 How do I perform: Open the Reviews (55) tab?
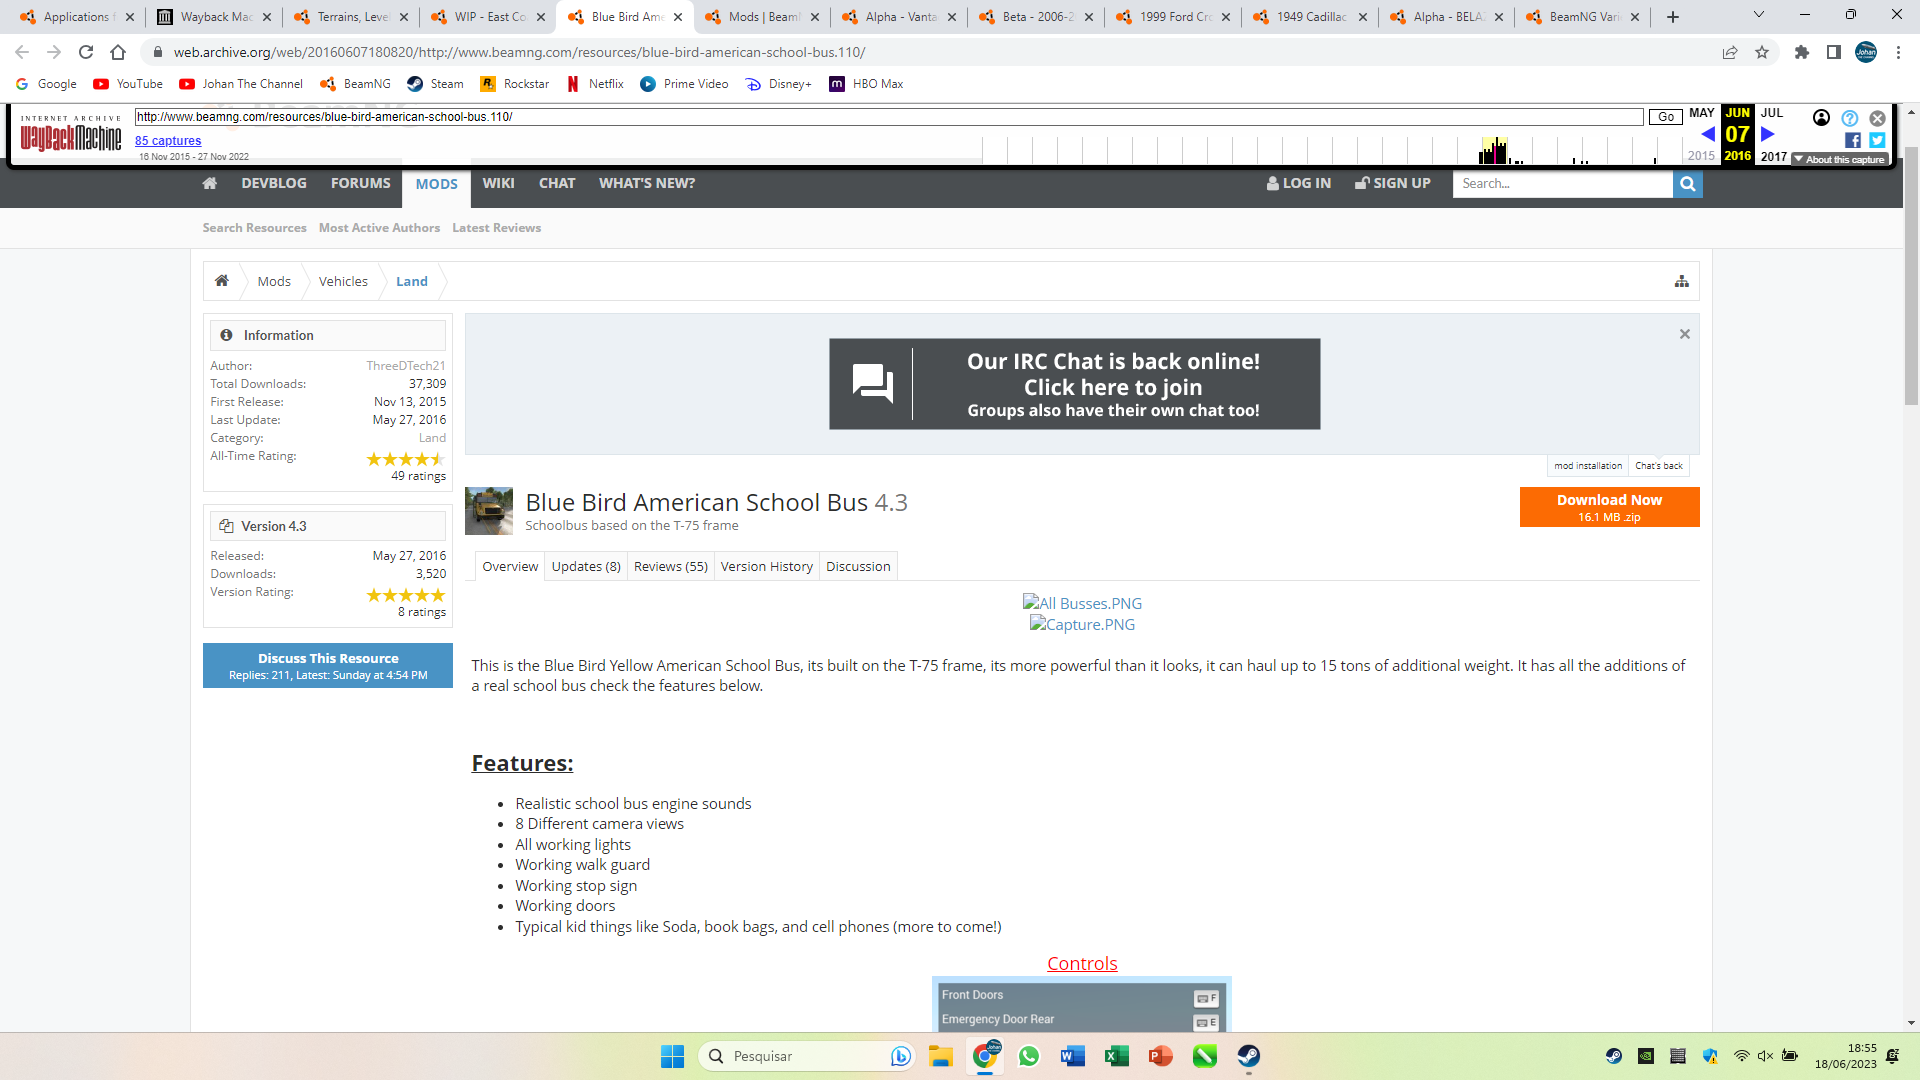tap(670, 566)
